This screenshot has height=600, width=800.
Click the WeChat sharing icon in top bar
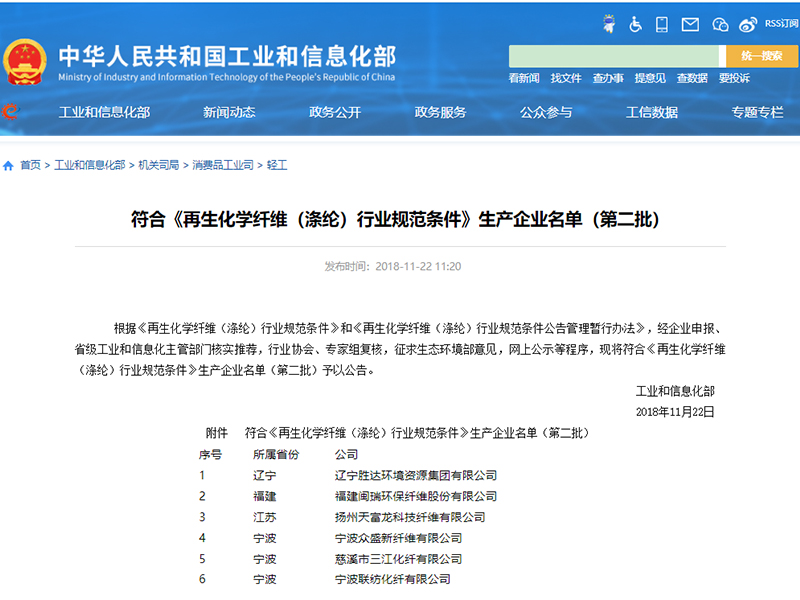coord(719,23)
